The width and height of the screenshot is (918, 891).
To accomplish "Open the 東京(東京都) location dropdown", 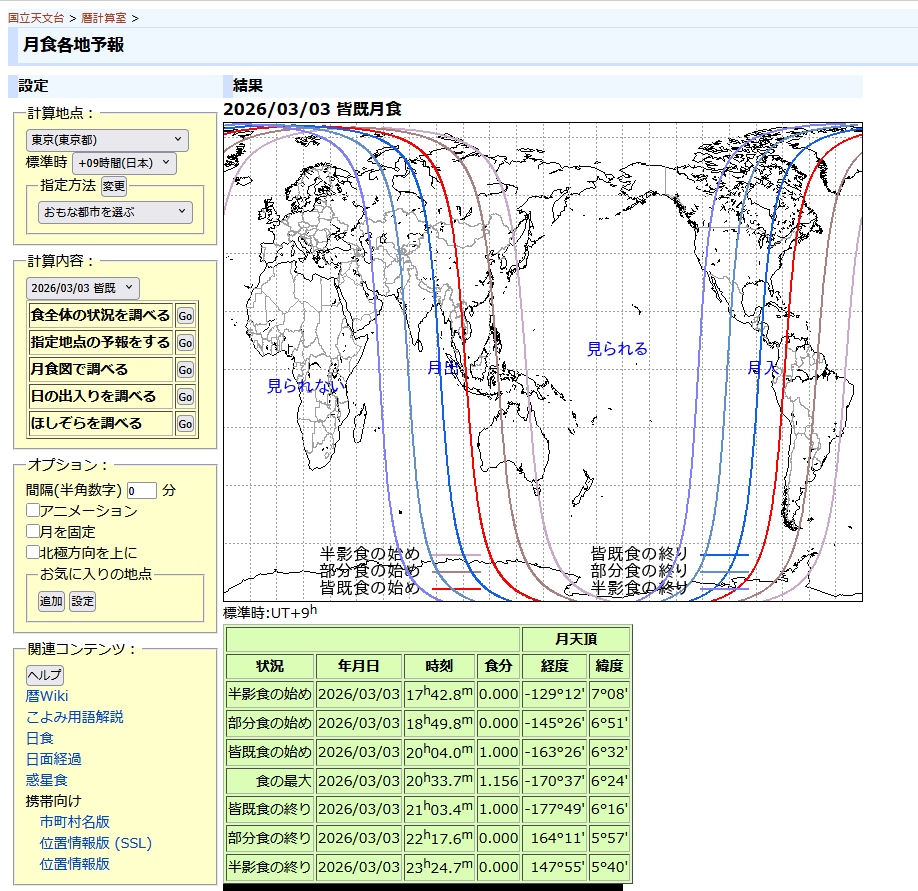I will [107, 140].
